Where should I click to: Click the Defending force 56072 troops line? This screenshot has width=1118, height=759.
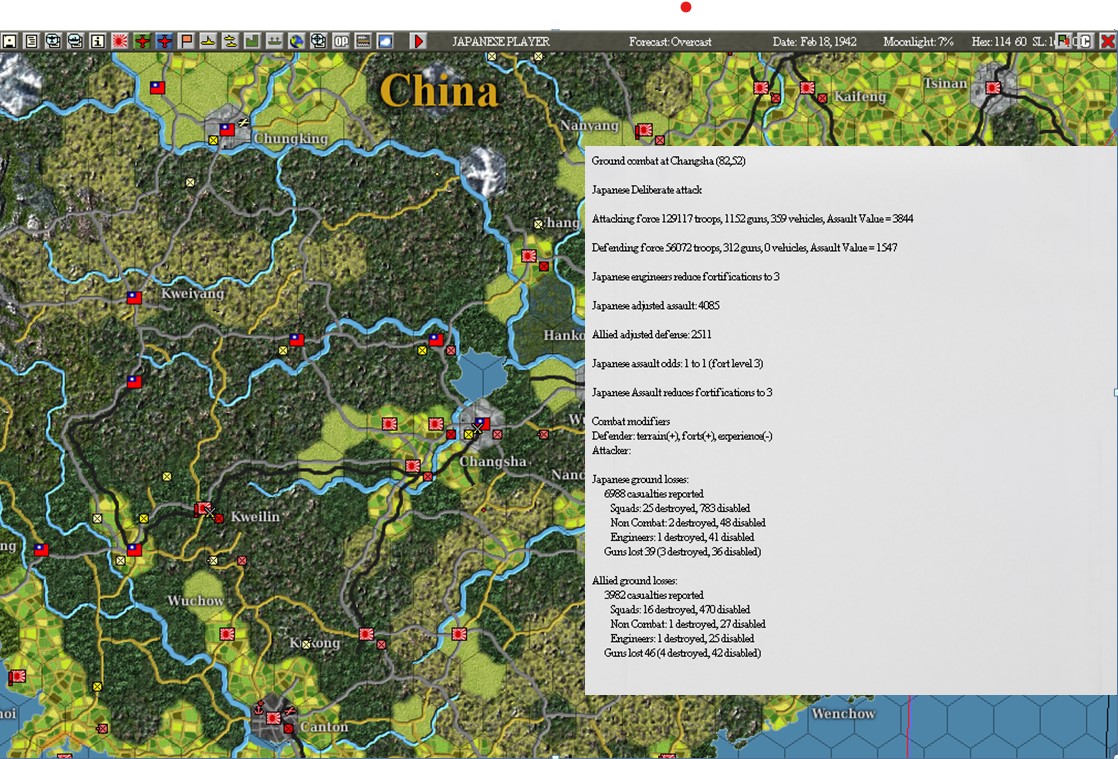(744, 247)
